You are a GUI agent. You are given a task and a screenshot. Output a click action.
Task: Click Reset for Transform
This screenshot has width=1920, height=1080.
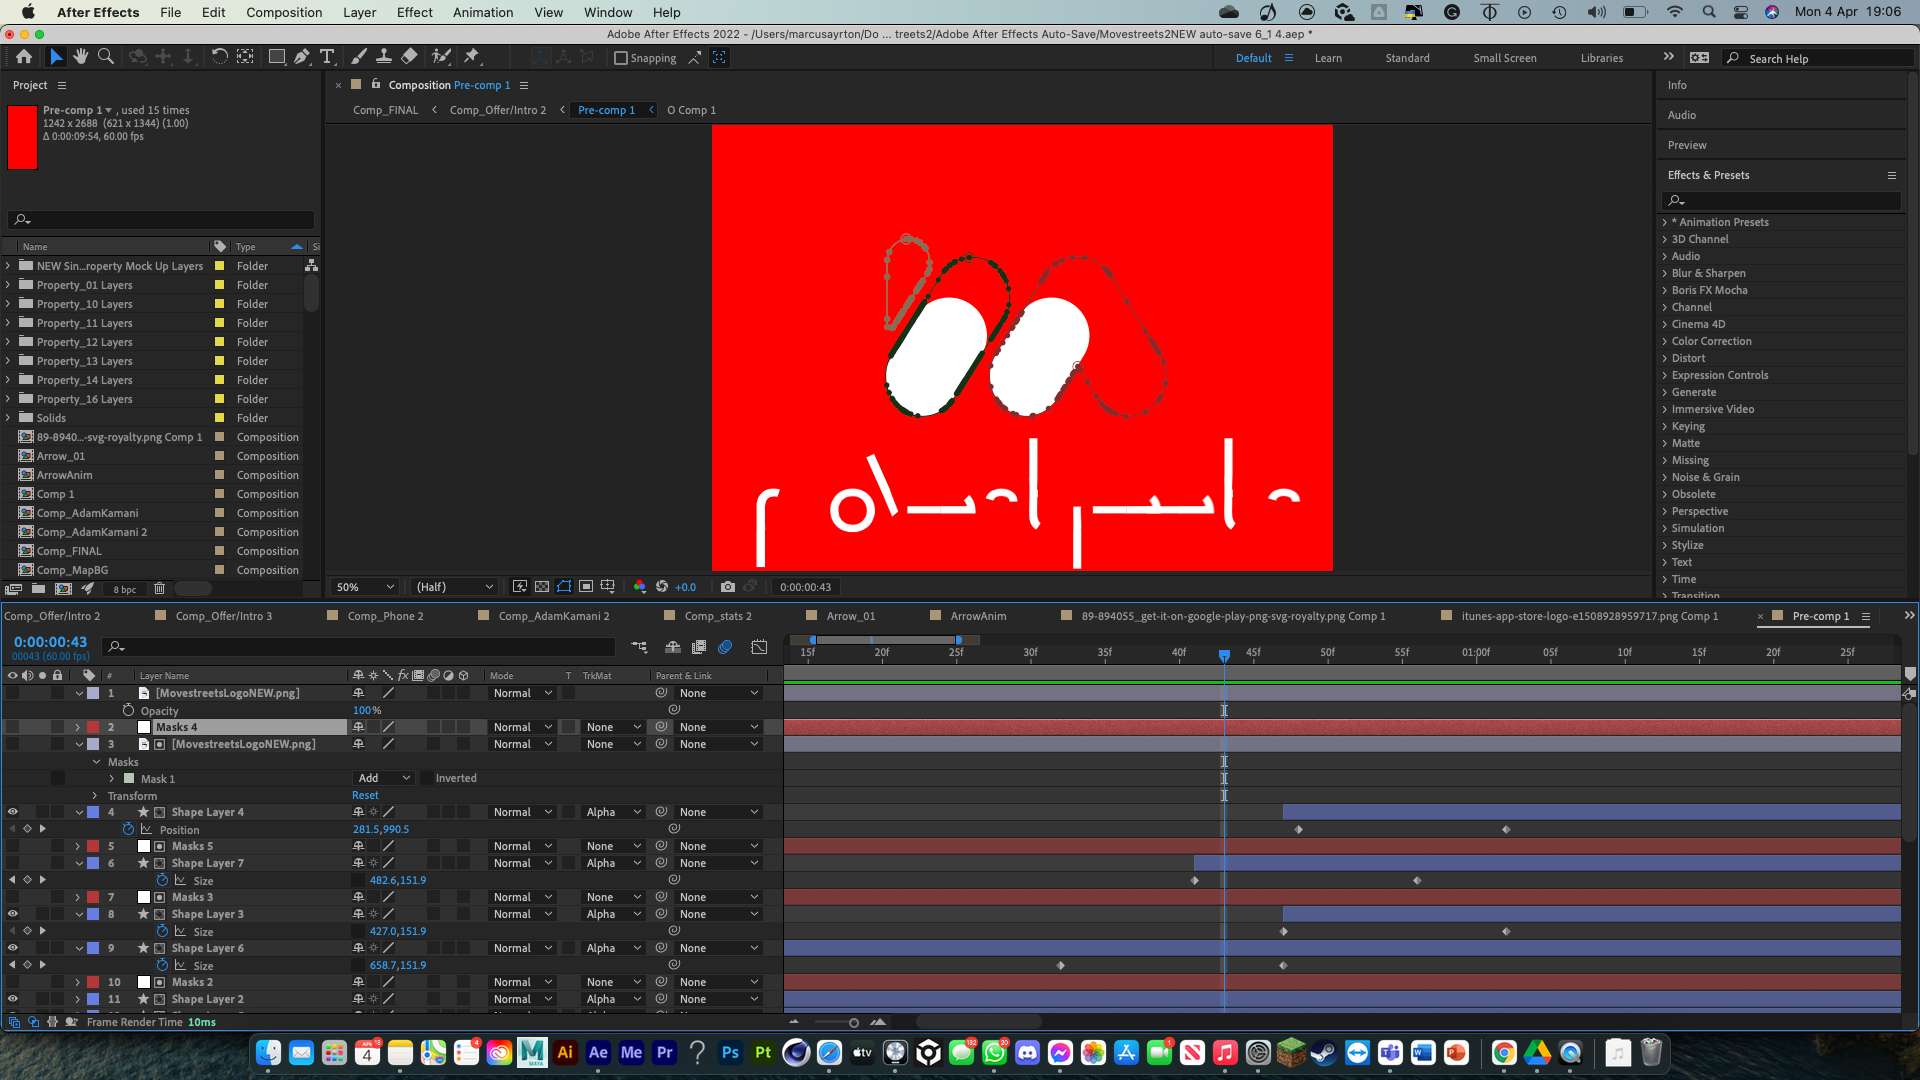[x=365, y=795]
